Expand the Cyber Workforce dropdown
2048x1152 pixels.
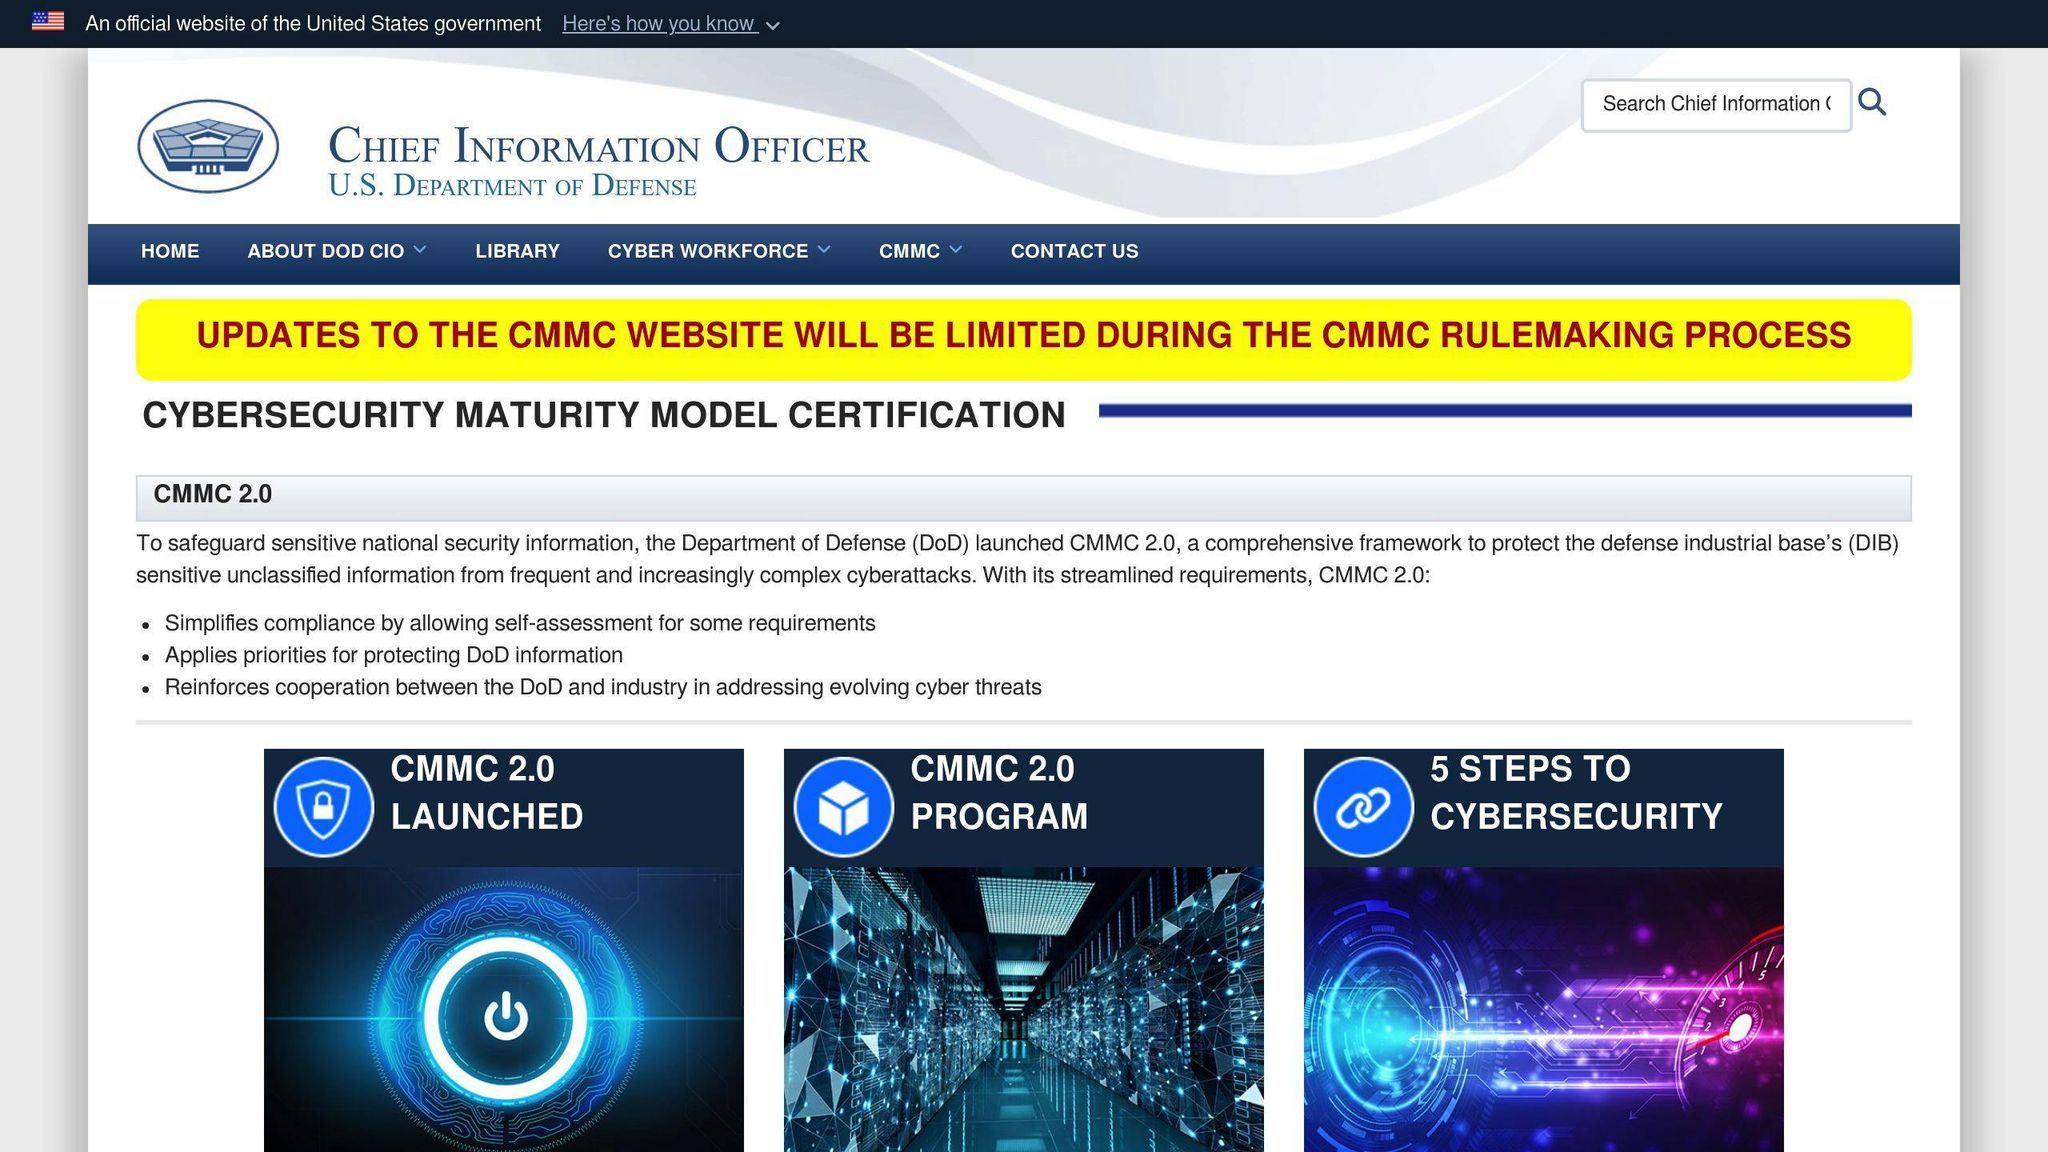point(718,251)
